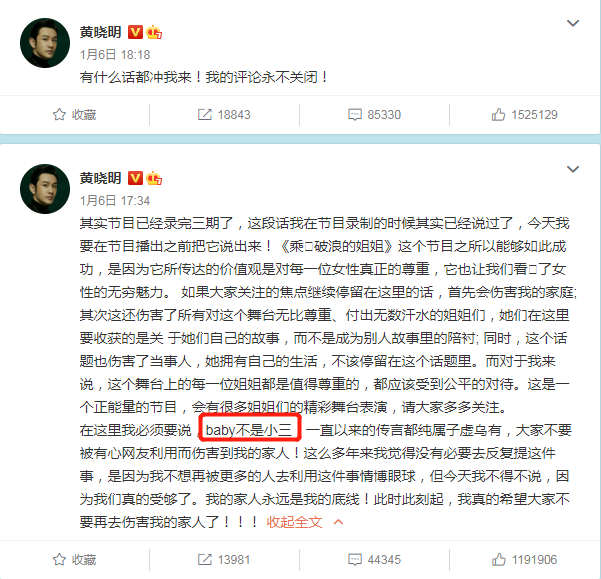This screenshot has width=601, height=579.
Task: Click the star favorite icon on second post
Action: [59, 559]
